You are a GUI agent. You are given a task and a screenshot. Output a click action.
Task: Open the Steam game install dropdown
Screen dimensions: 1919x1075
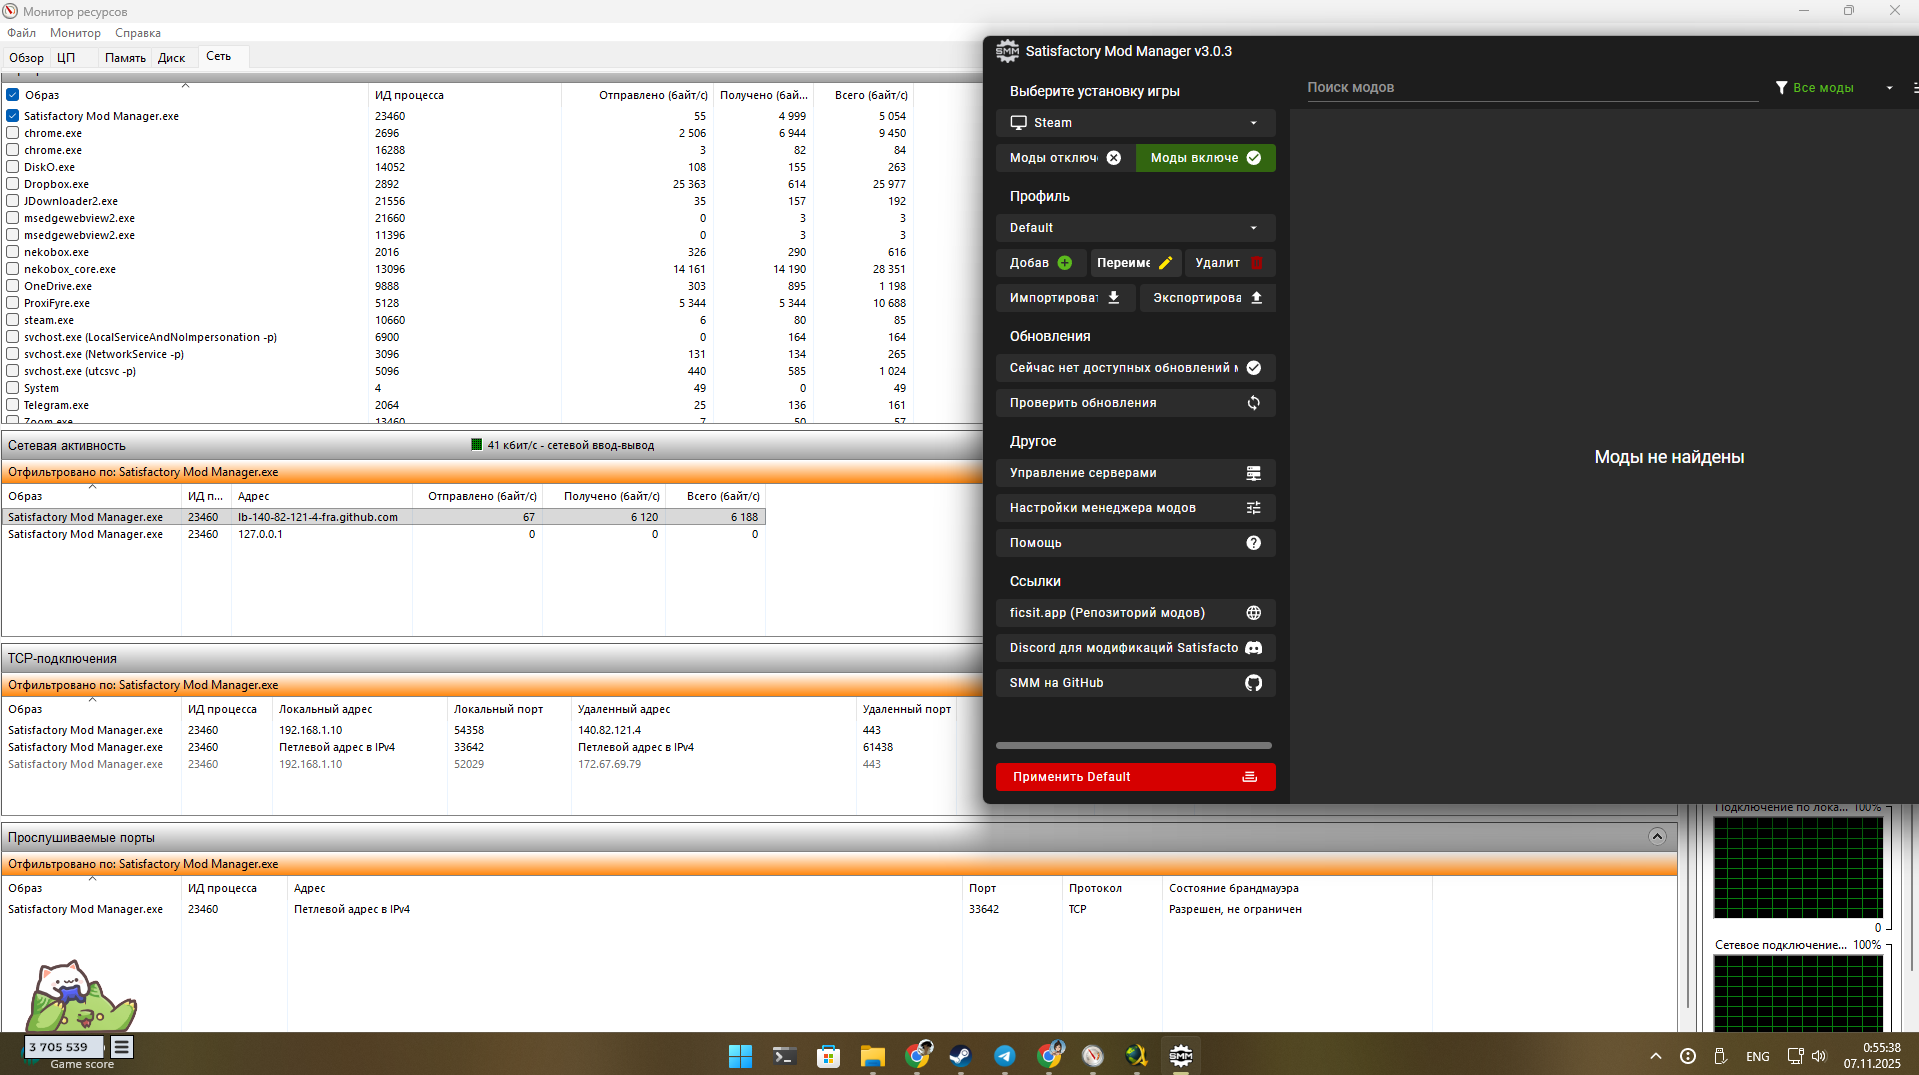(x=1136, y=123)
